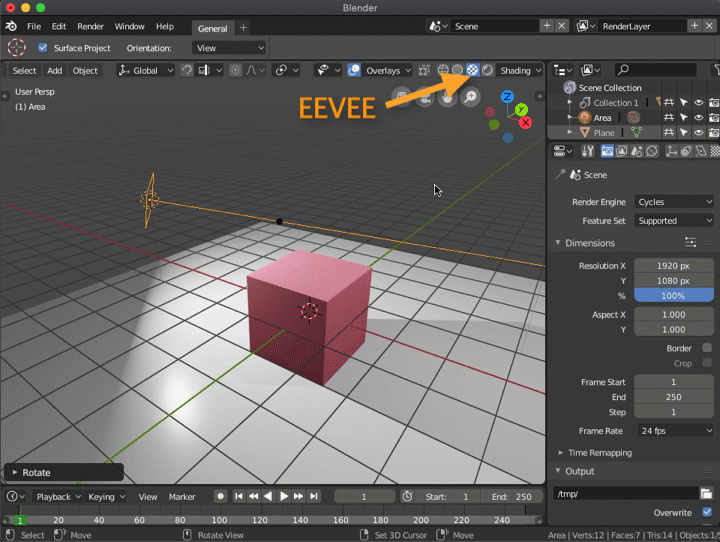The image size is (720, 542).
Task: Click the camera view gizmo button
Action: pyautogui.click(x=425, y=97)
